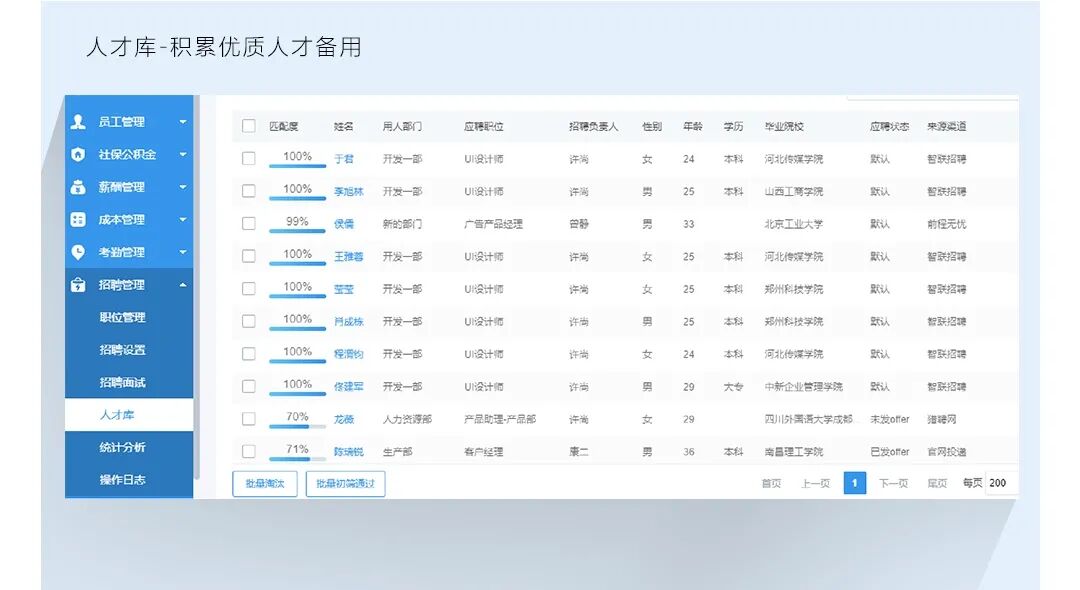The height and width of the screenshot is (590, 1080).
Task: Open candidate 佟建军 name link
Action: [349, 387]
